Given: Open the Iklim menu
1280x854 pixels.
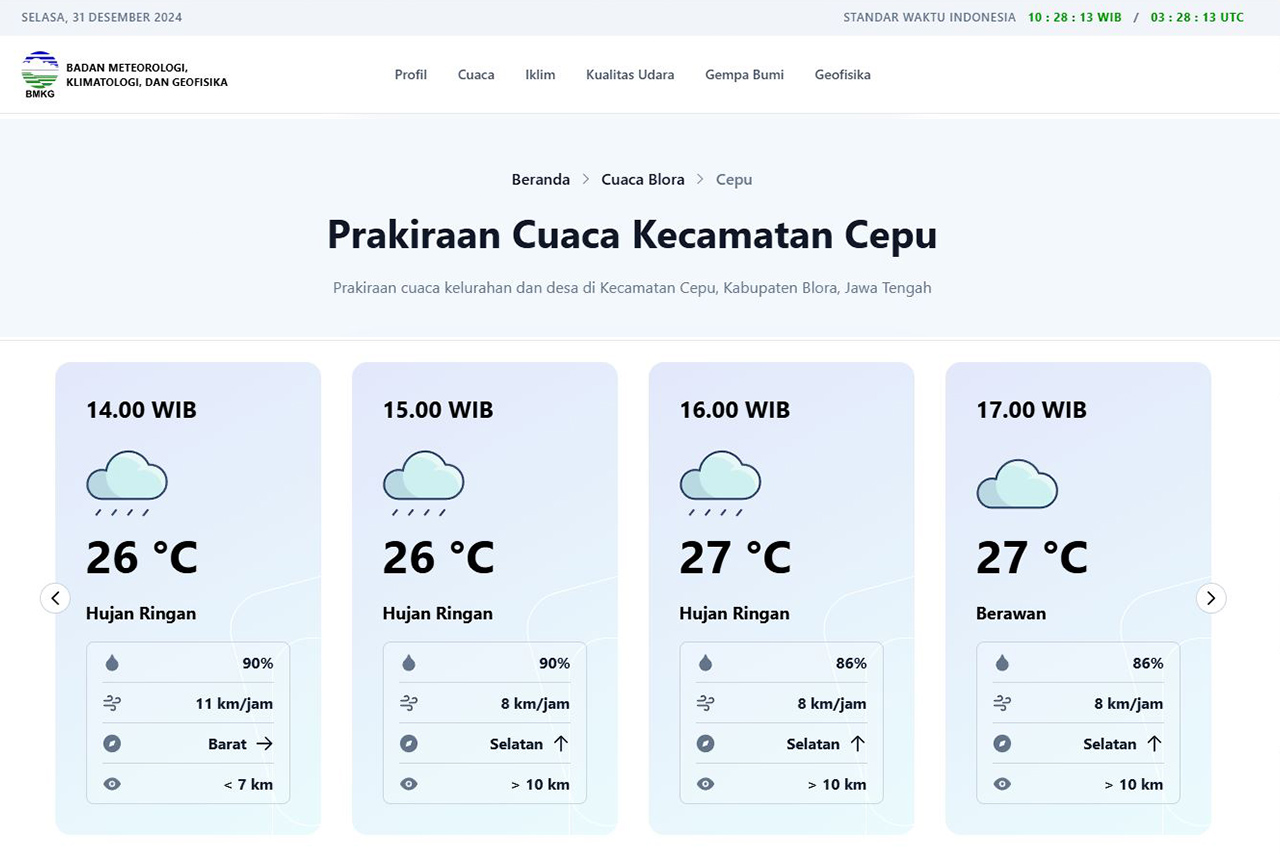Looking at the screenshot, I should coord(540,75).
